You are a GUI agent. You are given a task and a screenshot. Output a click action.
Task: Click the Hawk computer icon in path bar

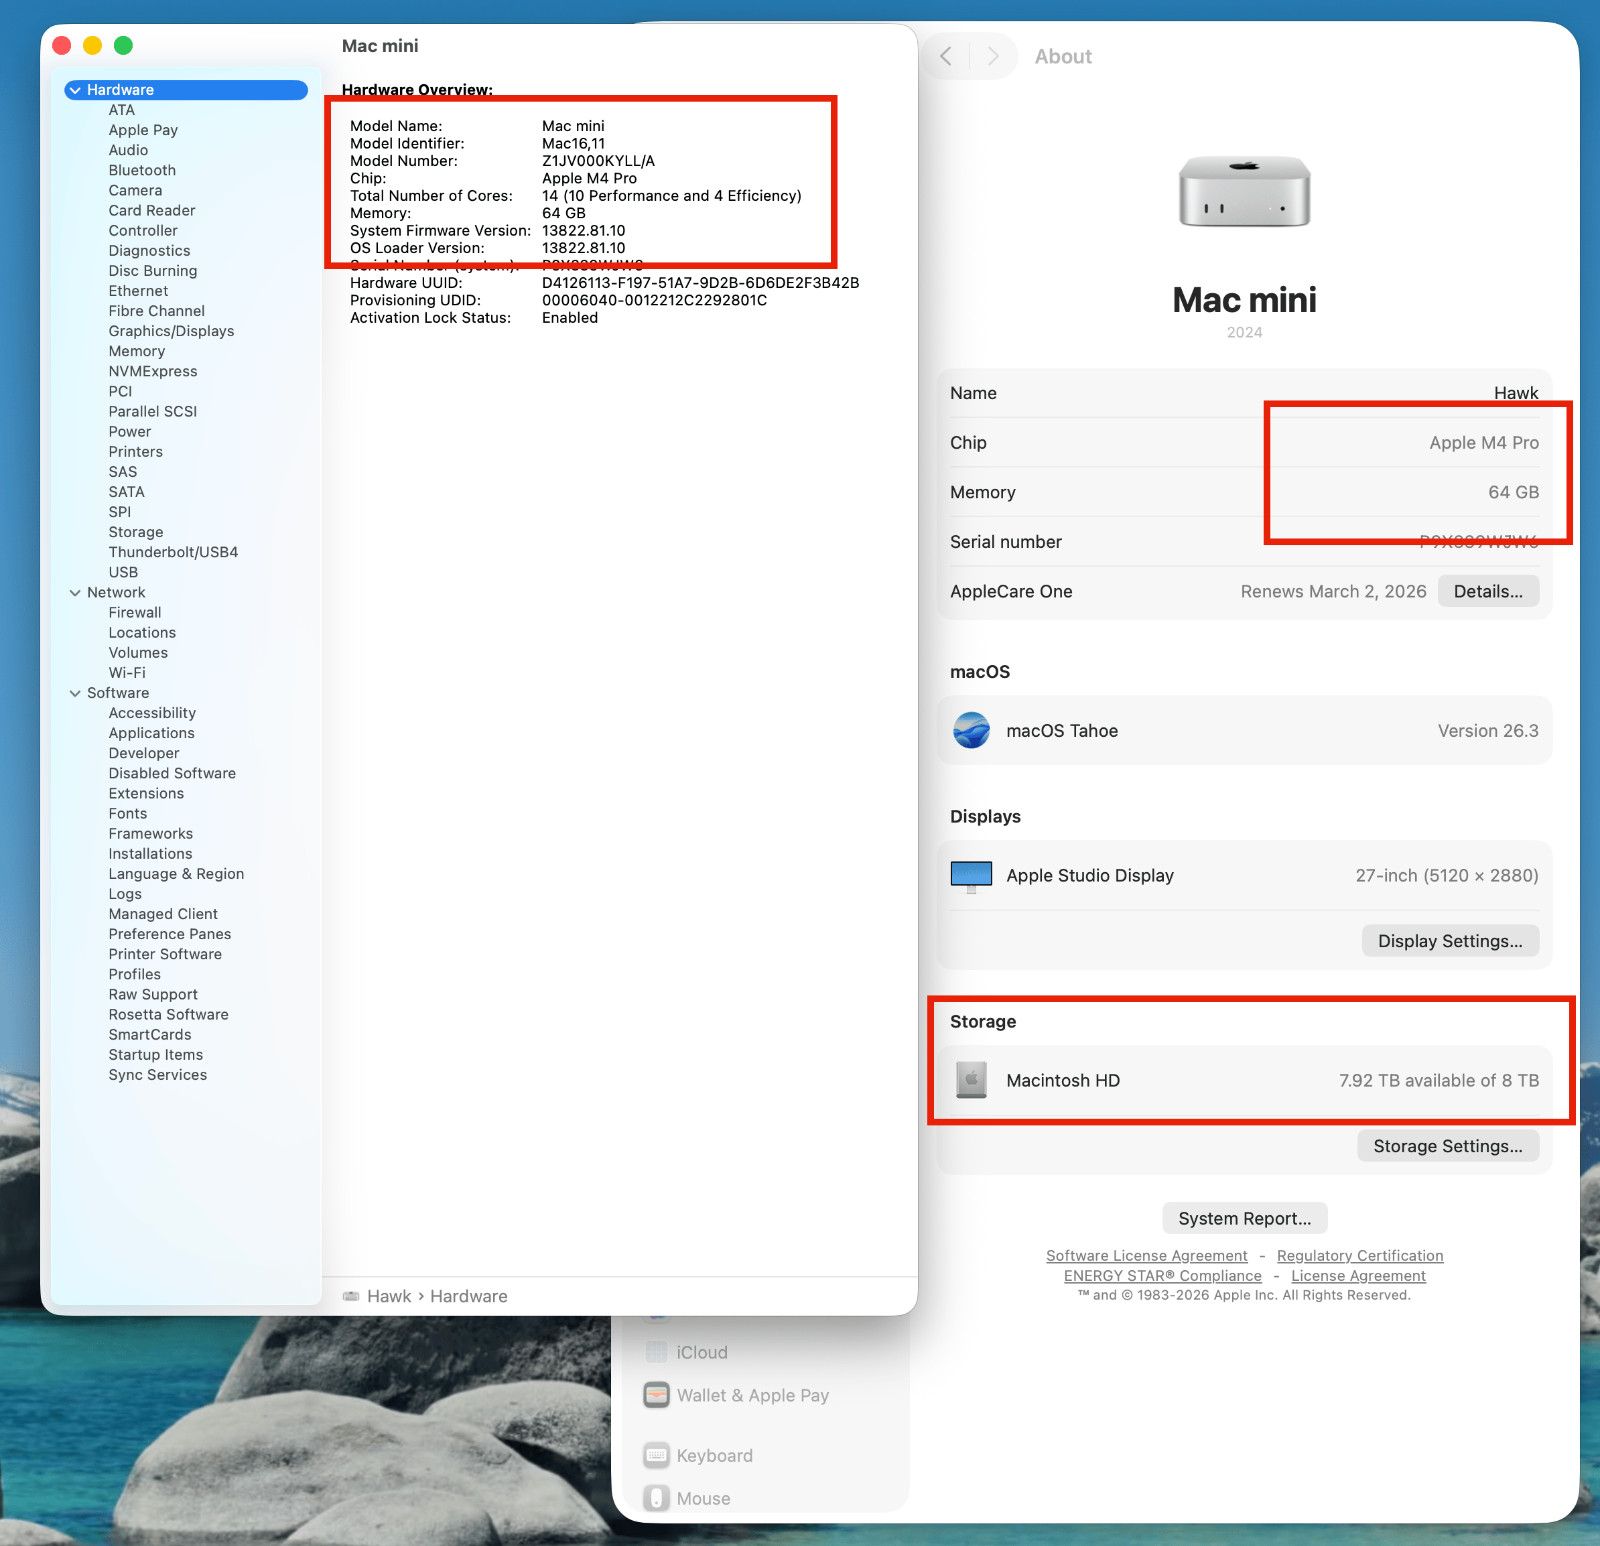[x=351, y=1296]
